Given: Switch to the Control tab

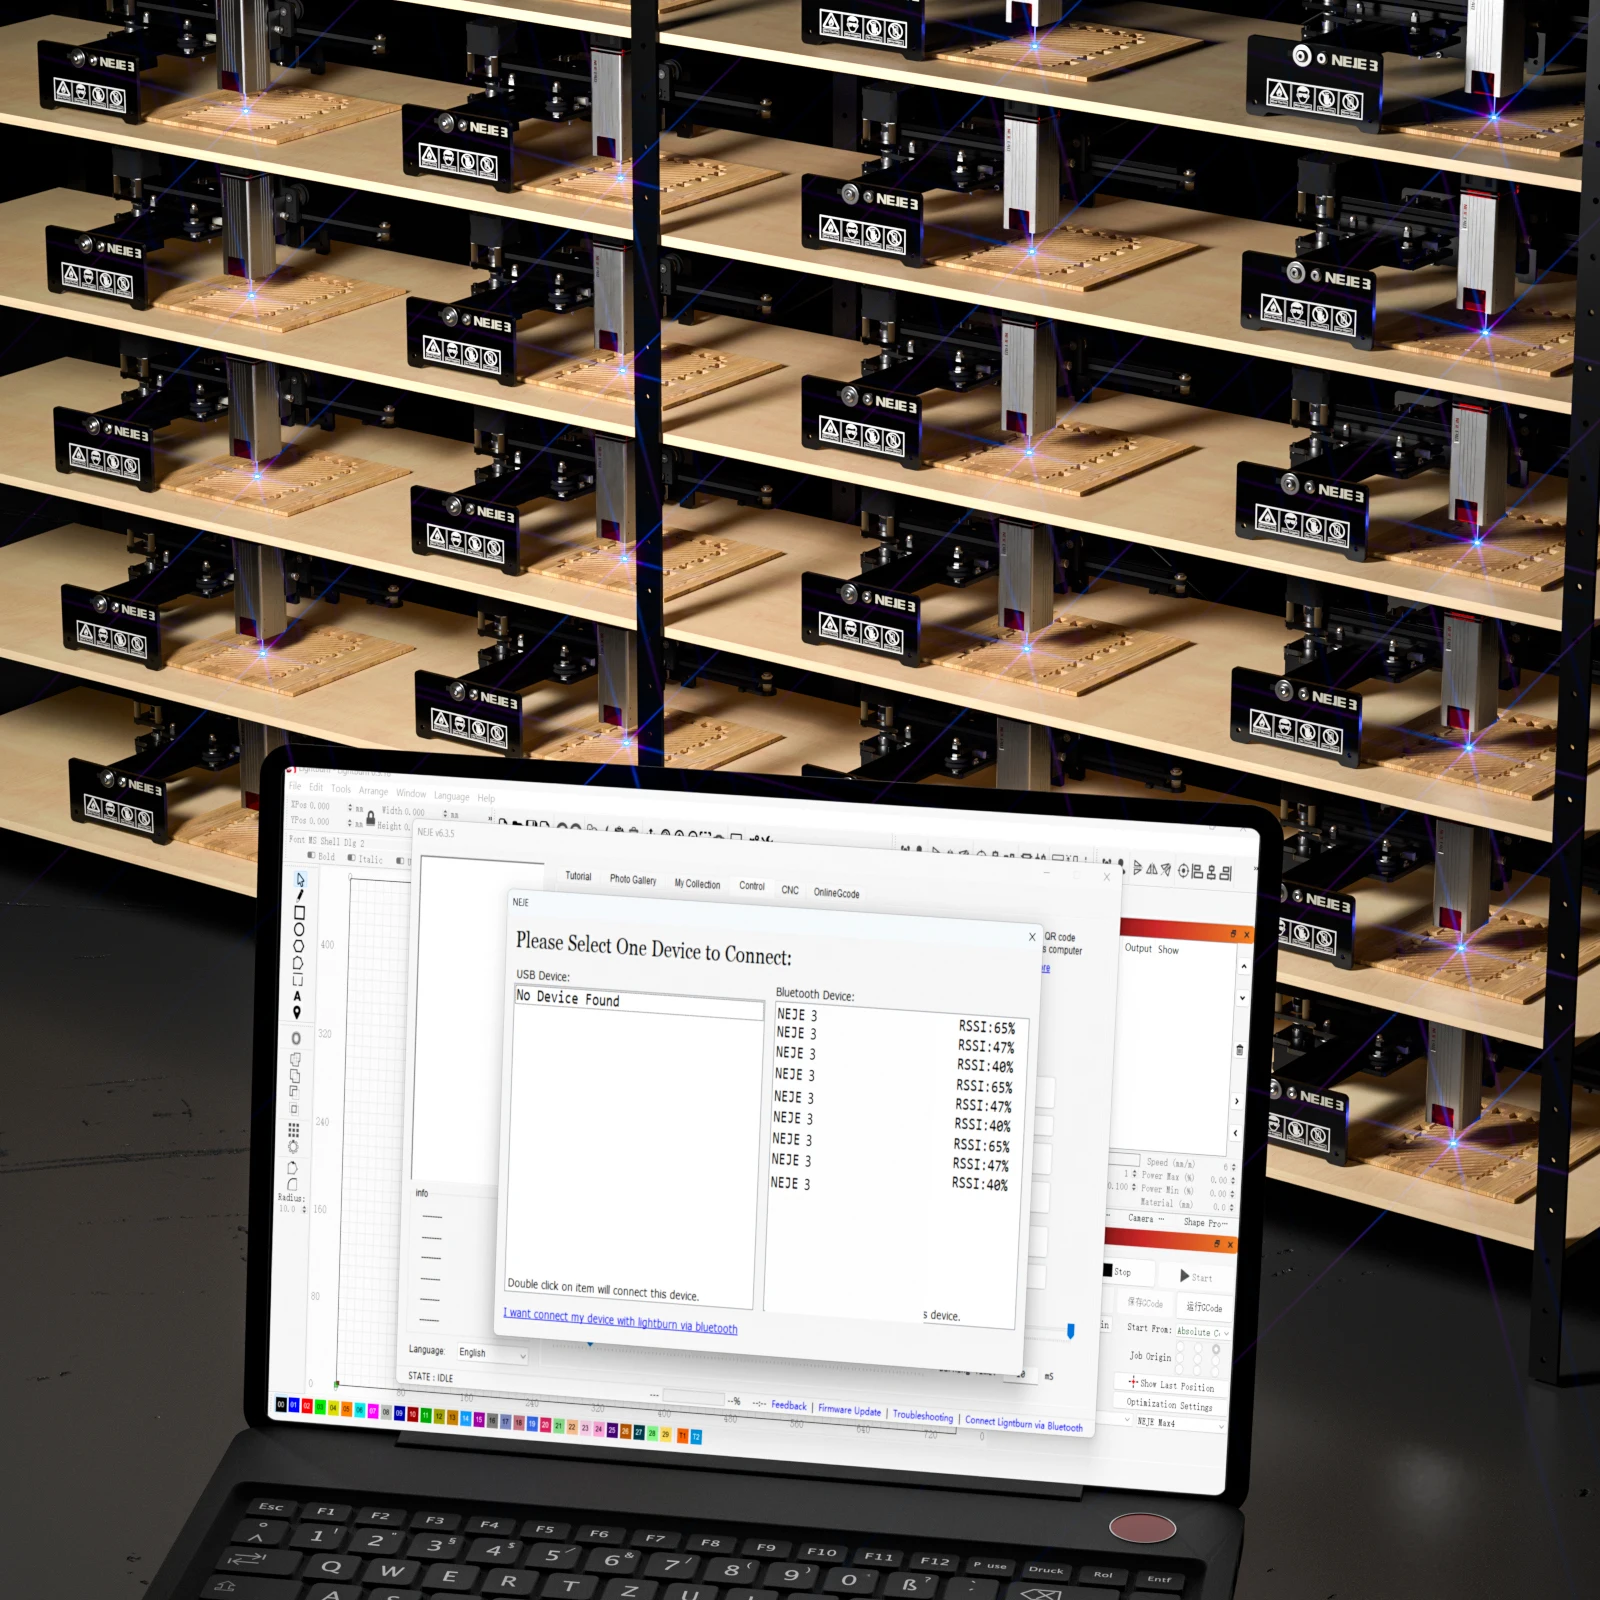Looking at the screenshot, I should 752,886.
